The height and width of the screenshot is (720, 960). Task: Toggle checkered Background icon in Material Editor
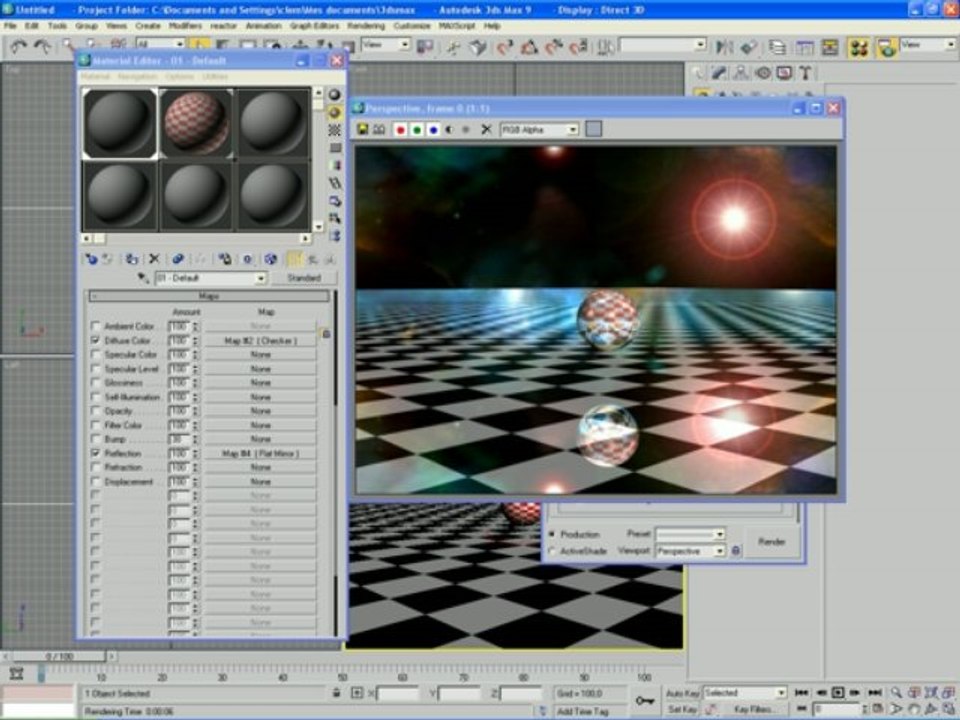pos(334,130)
